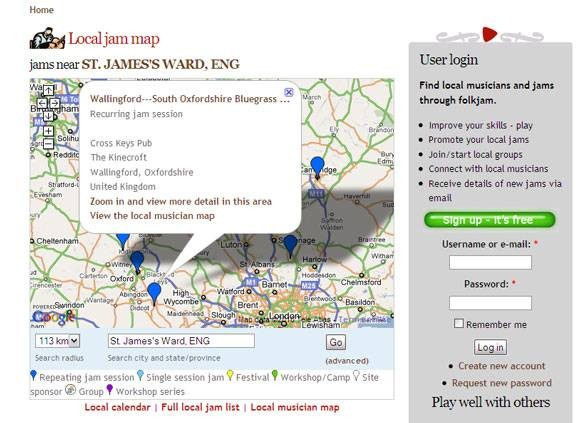Click the Repeating jam session legend pin

click(34, 376)
